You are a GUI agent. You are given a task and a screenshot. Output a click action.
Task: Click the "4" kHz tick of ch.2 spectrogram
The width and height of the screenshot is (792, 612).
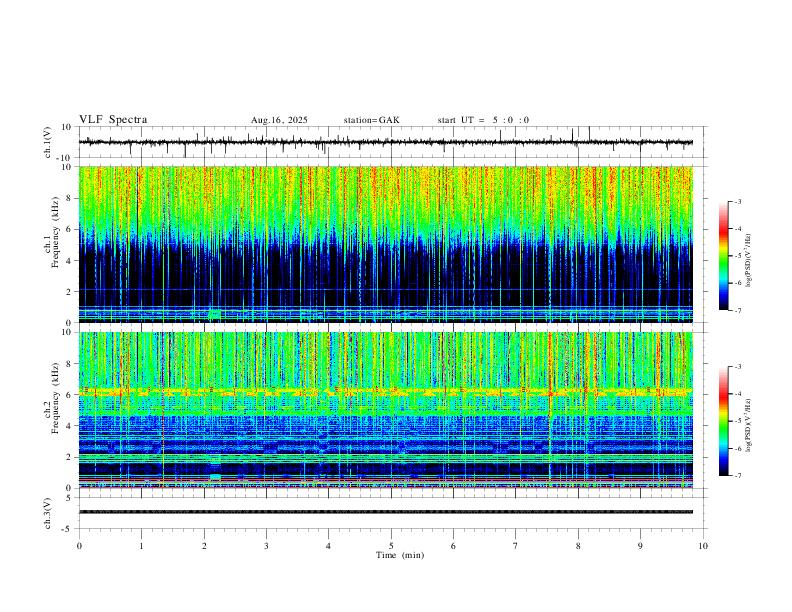[69, 426]
